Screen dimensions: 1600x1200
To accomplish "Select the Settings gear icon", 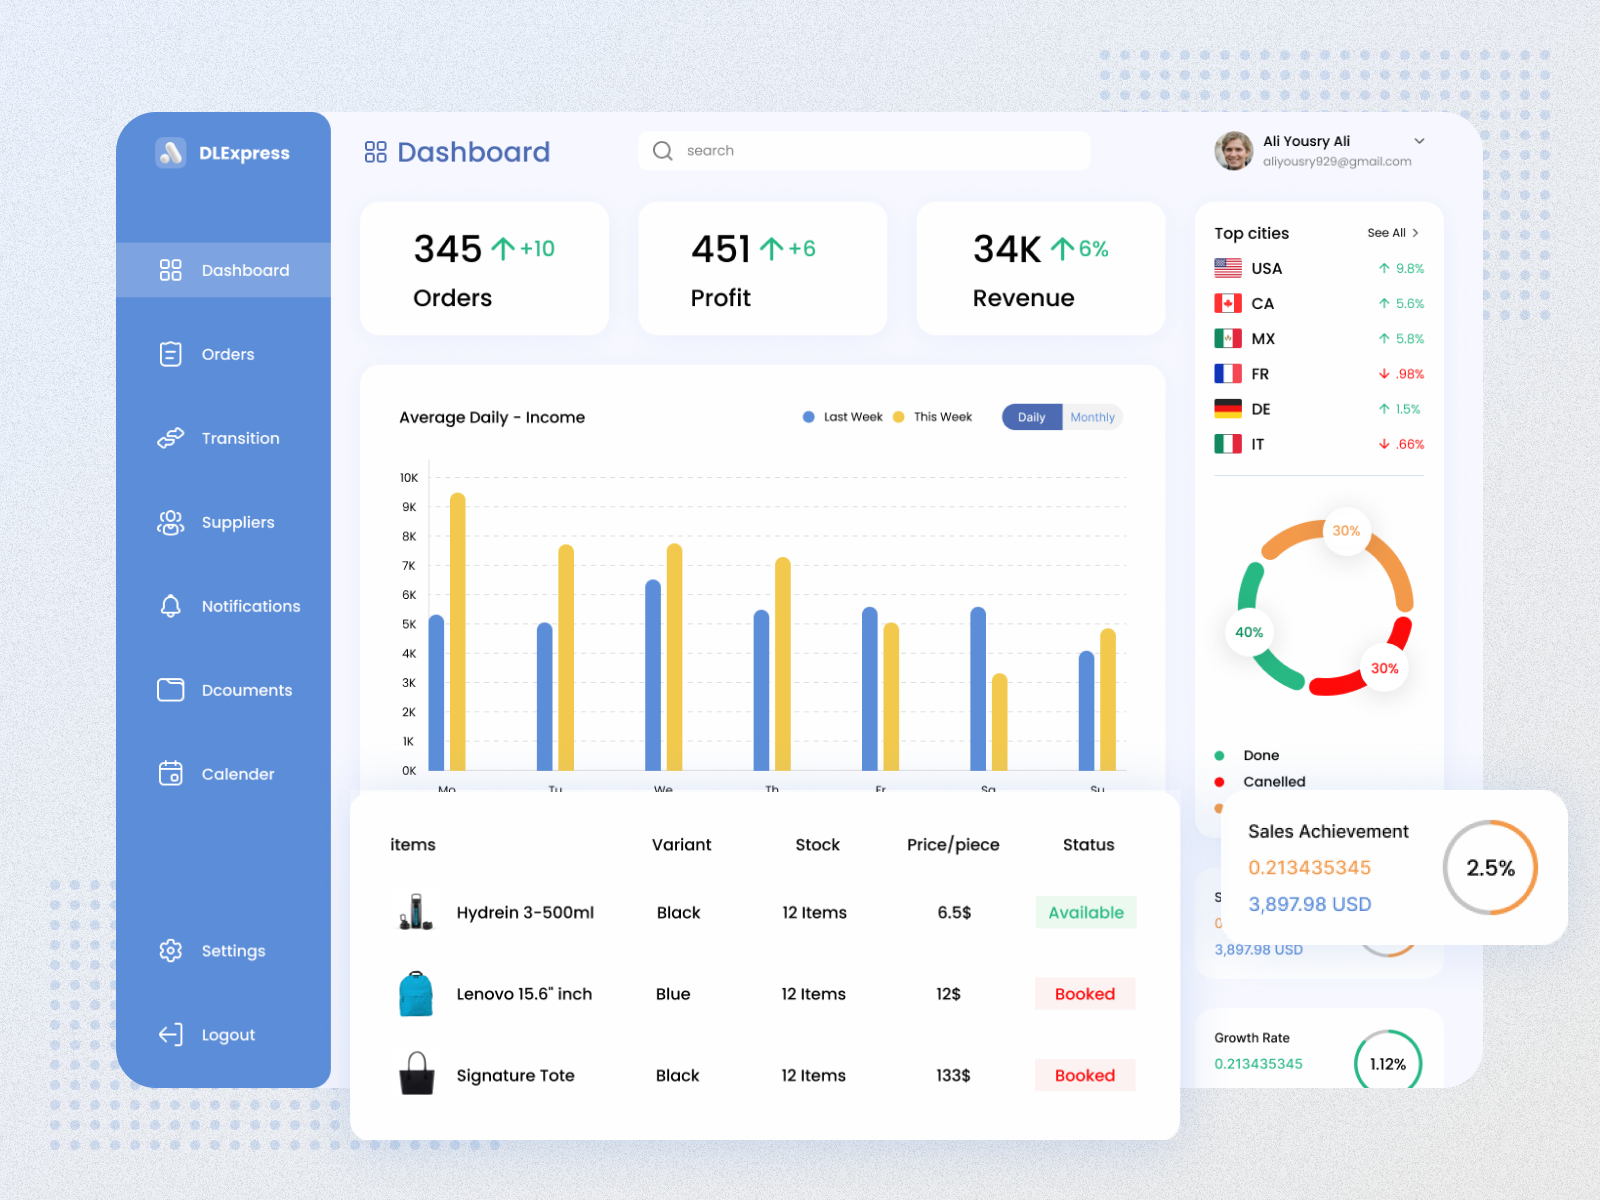I will pos(170,951).
